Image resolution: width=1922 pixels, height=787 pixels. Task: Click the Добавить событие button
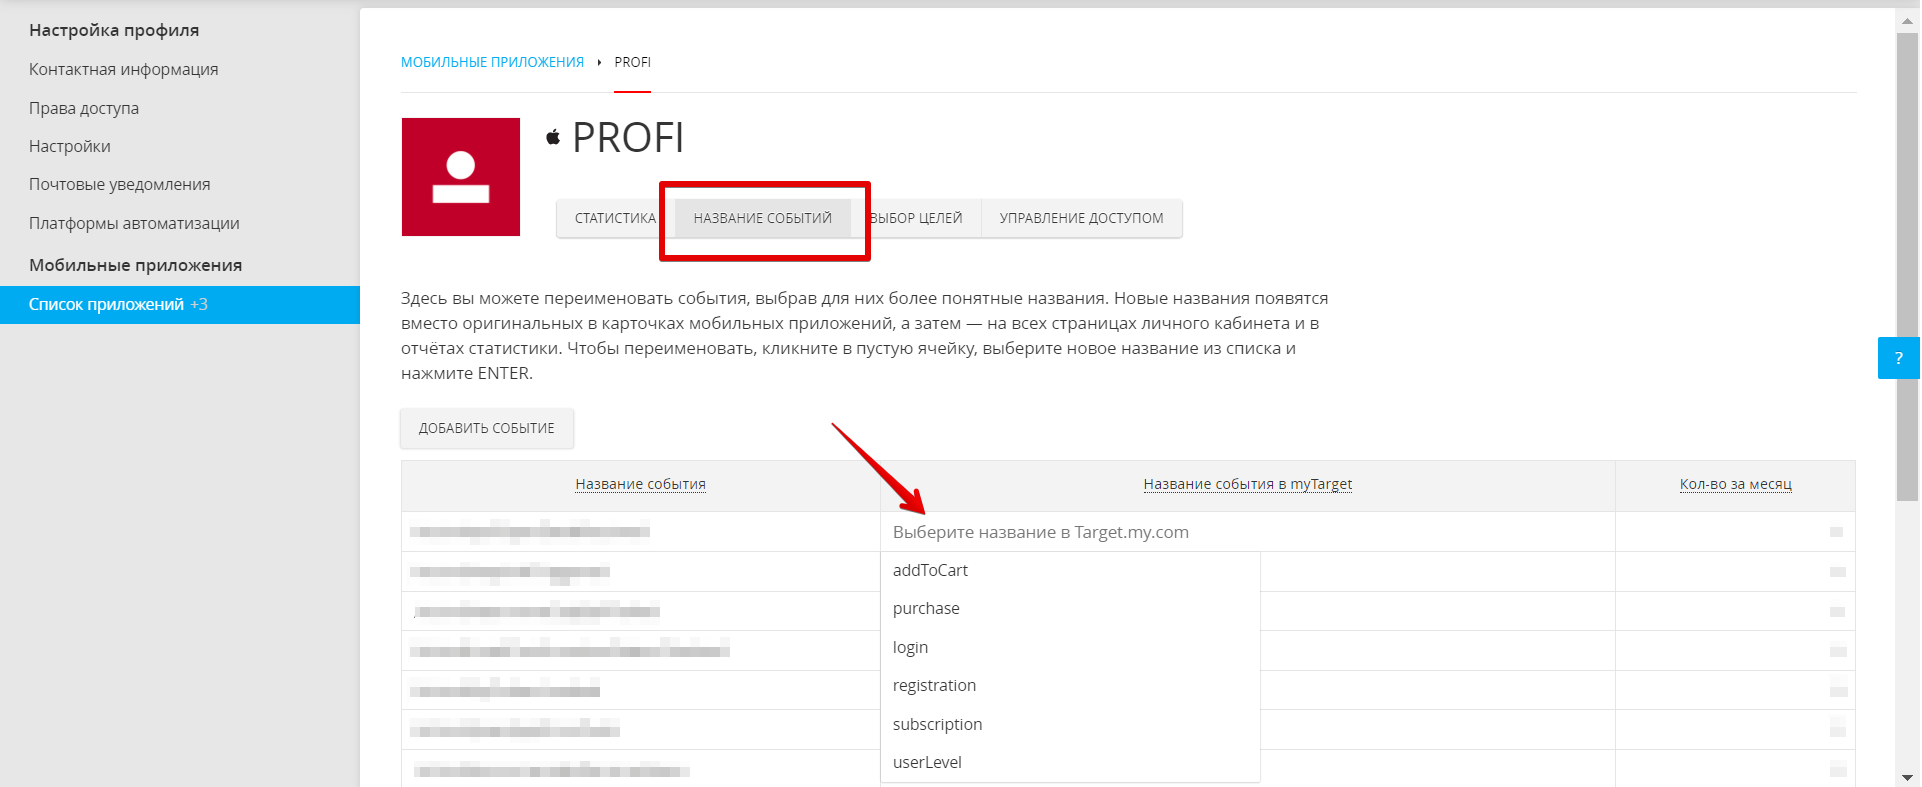coord(487,428)
